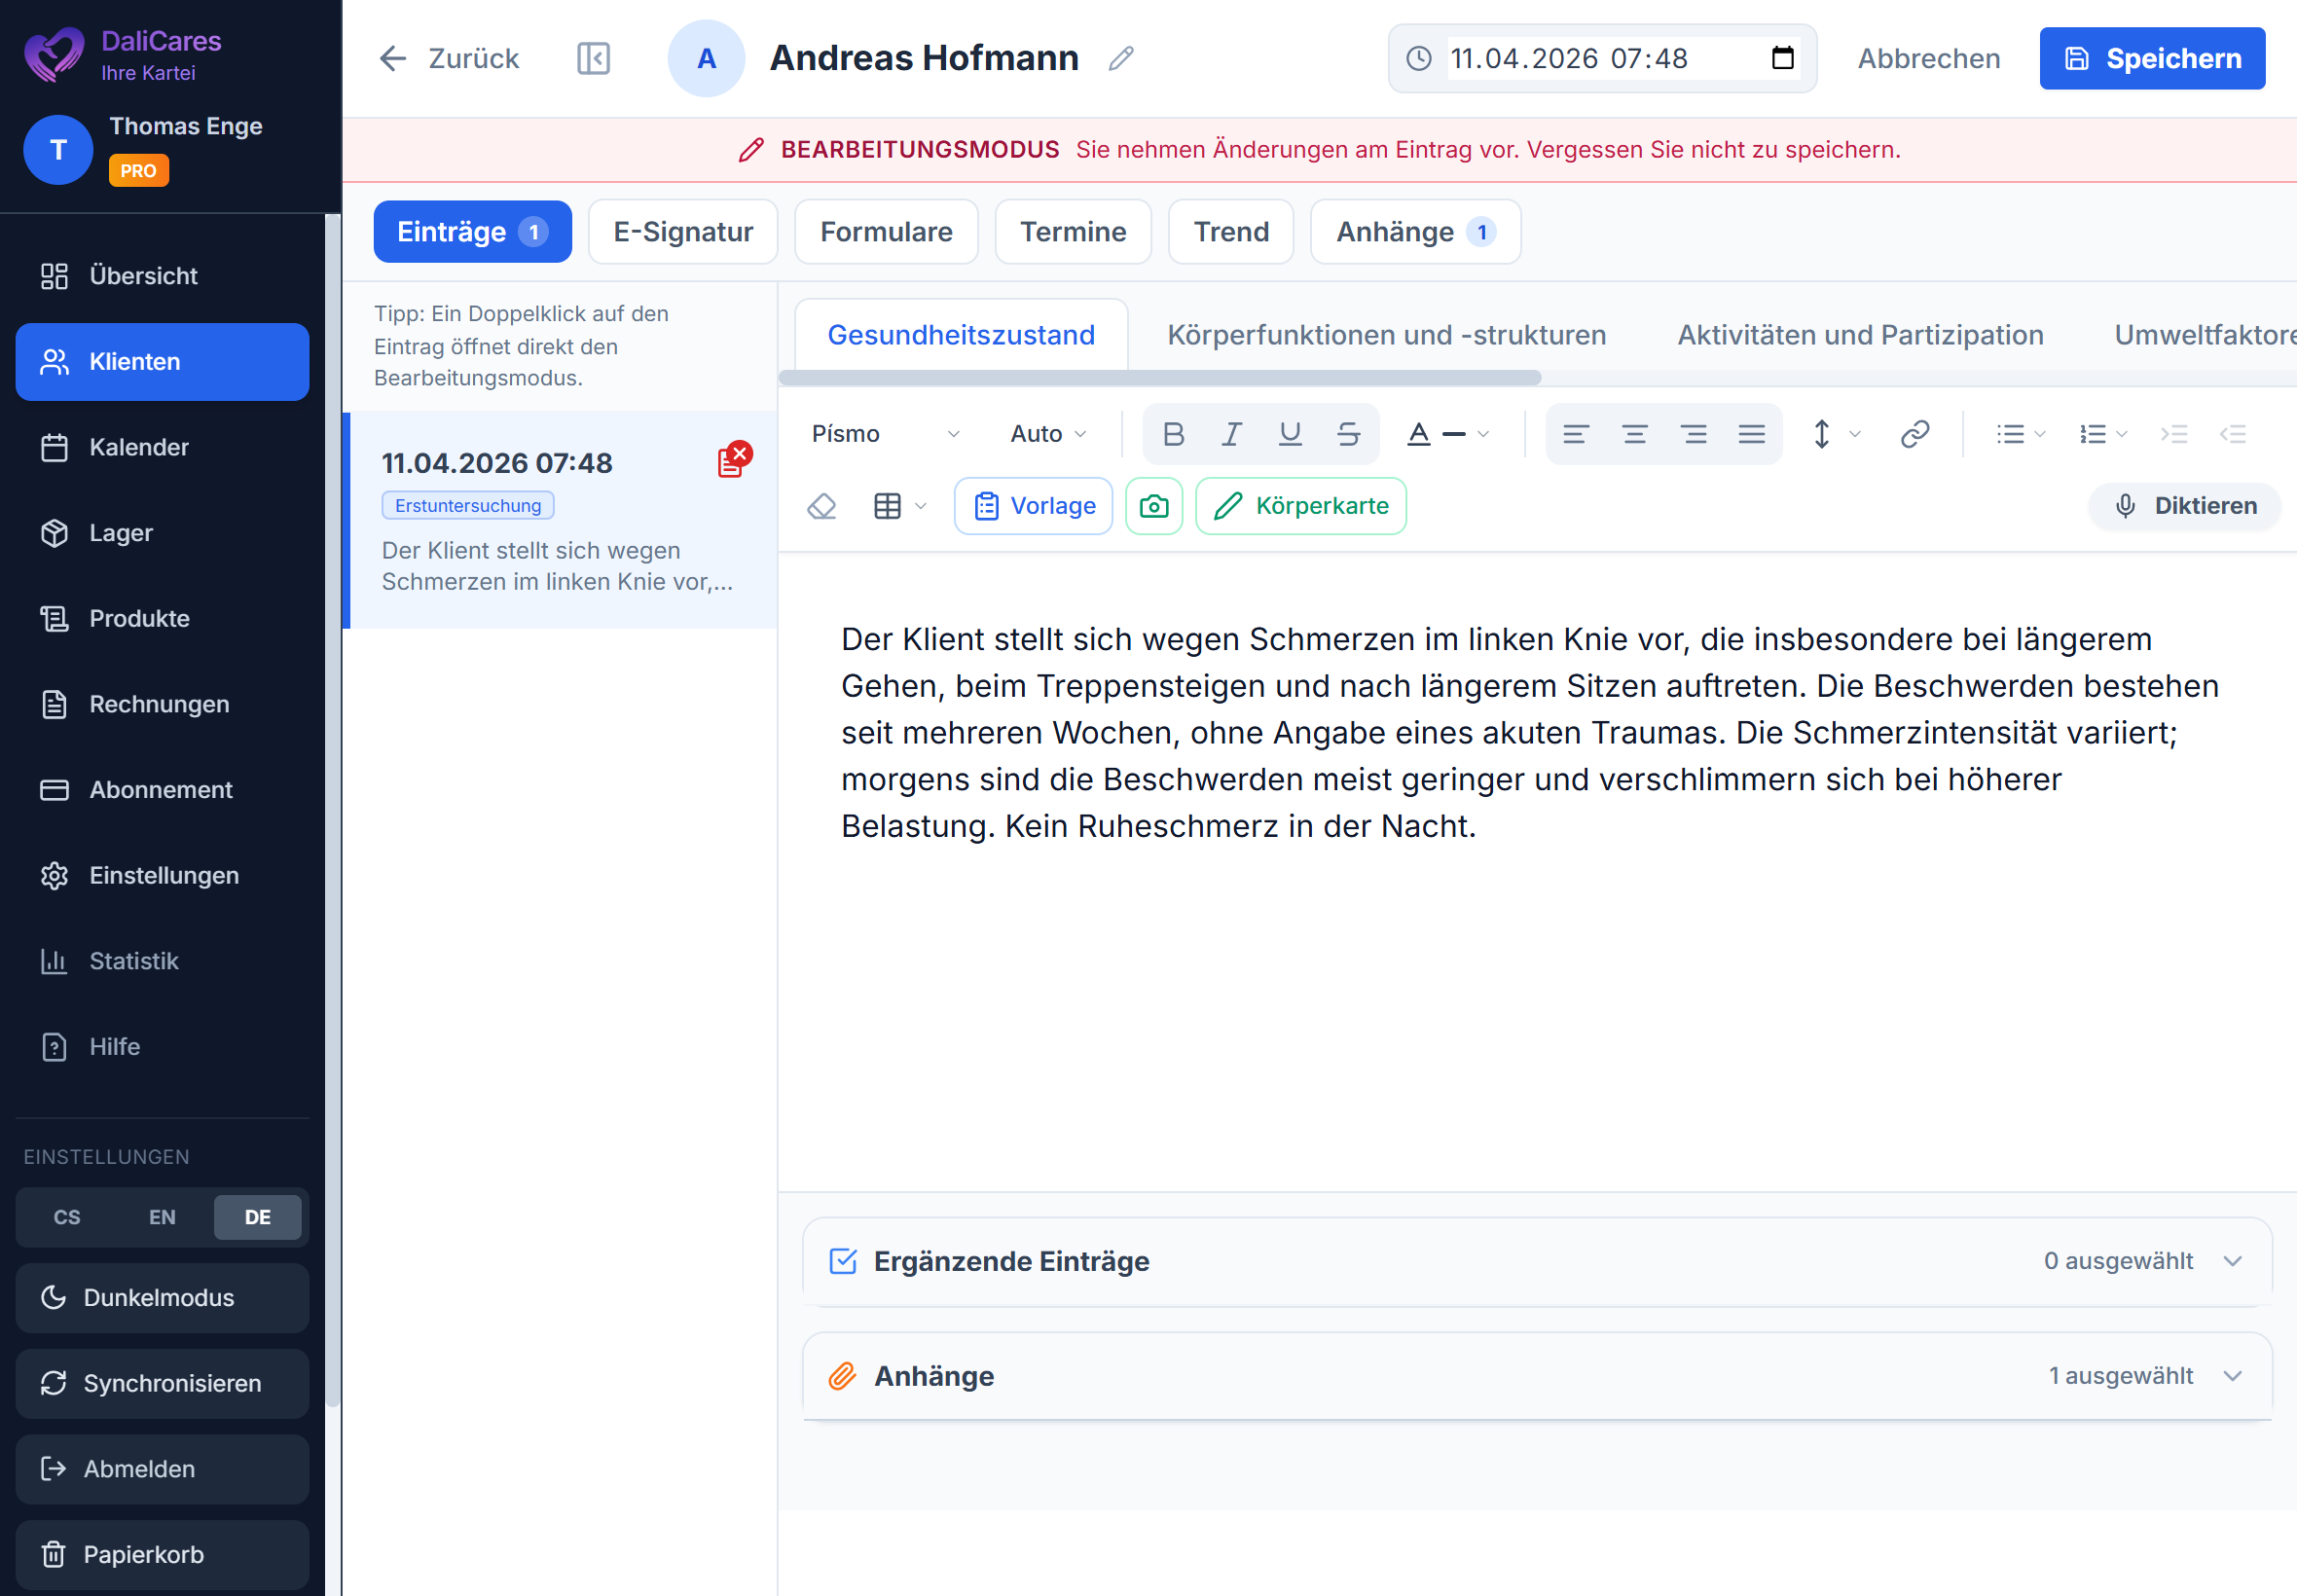Toggle Dunkelmodus dark mode
This screenshot has width=2297, height=1596.
(x=162, y=1298)
